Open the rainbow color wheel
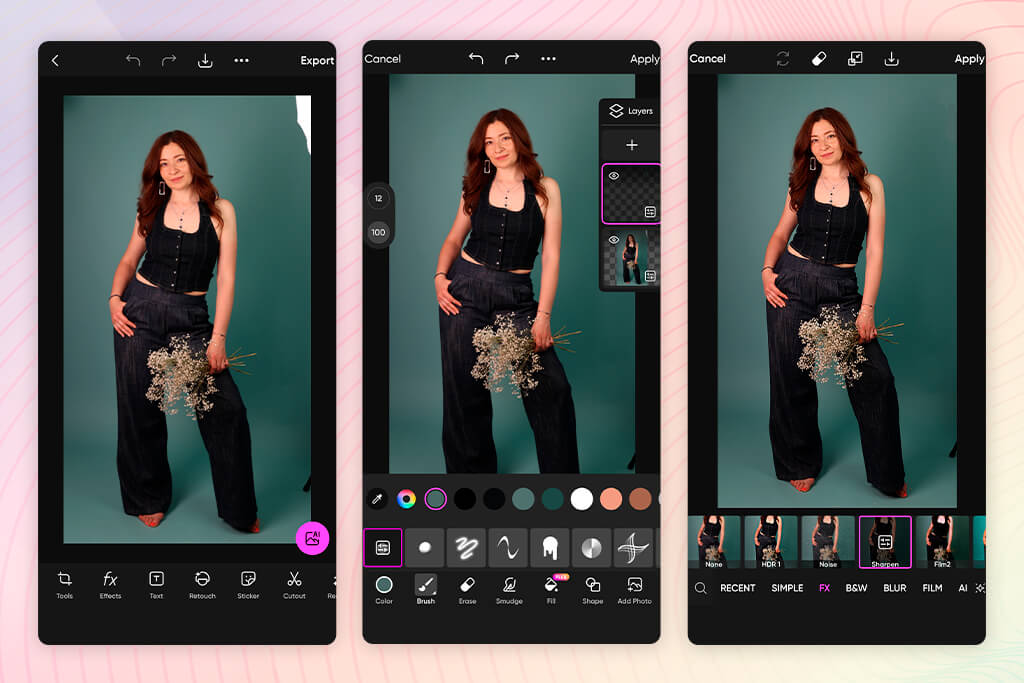Viewport: 1024px width, 683px height. pyautogui.click(x=406, y=500)
